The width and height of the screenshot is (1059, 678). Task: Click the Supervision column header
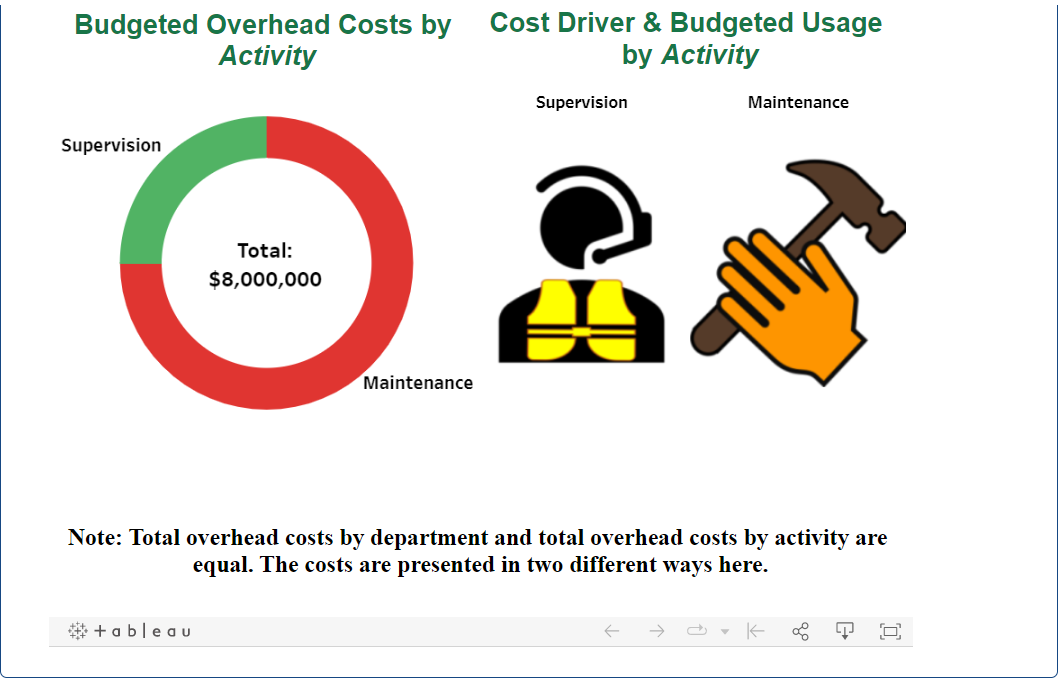click(581, 102)
